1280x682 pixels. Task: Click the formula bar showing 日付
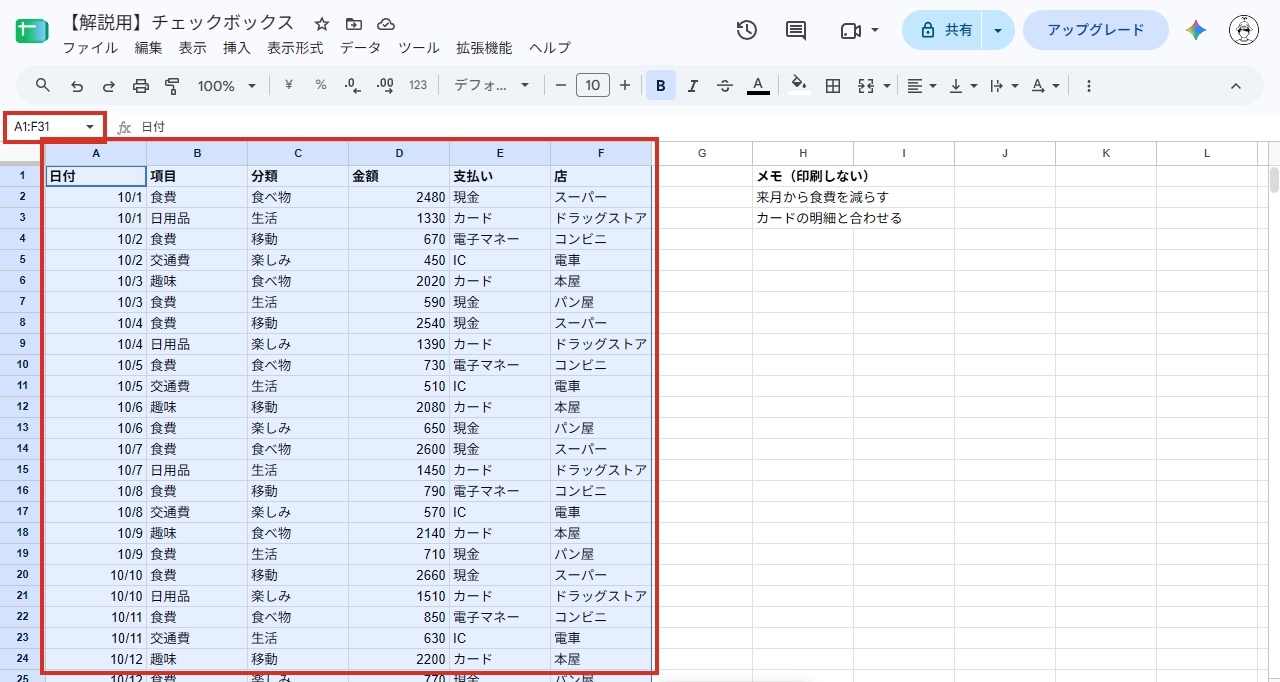pyautogui.click(x=700, y=127)
